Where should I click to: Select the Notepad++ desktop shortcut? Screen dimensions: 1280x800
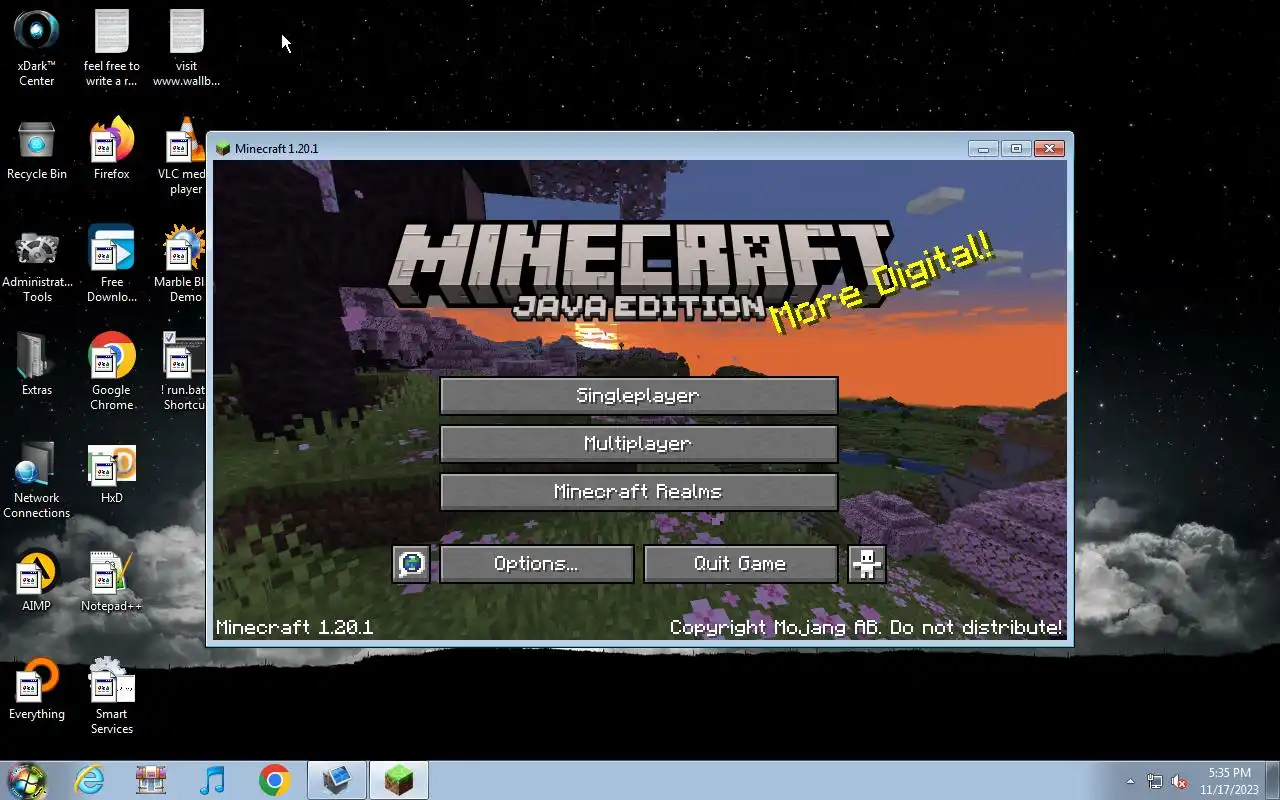click(x=112, y=582)
